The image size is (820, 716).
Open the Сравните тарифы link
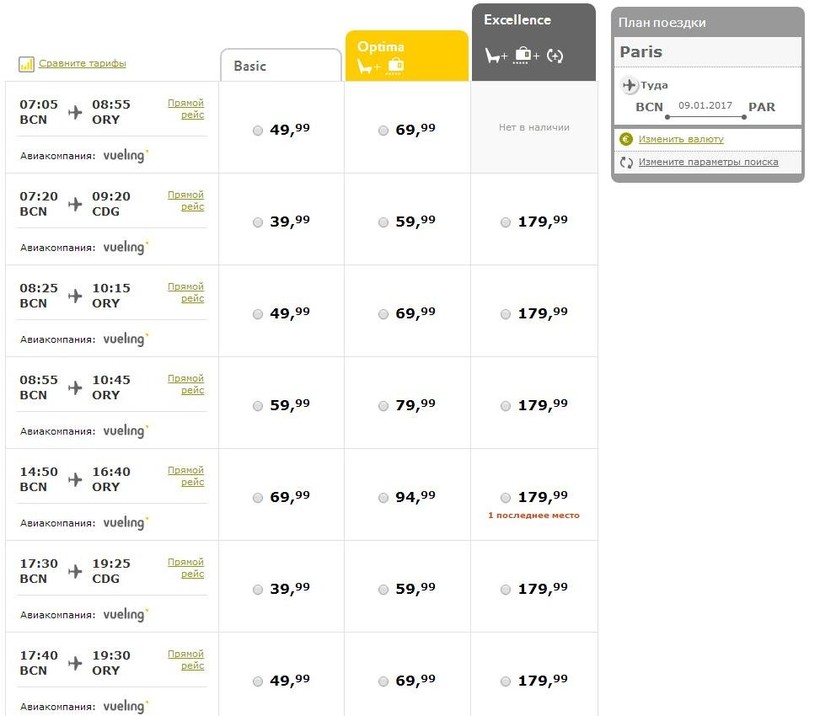click(82, 64)
